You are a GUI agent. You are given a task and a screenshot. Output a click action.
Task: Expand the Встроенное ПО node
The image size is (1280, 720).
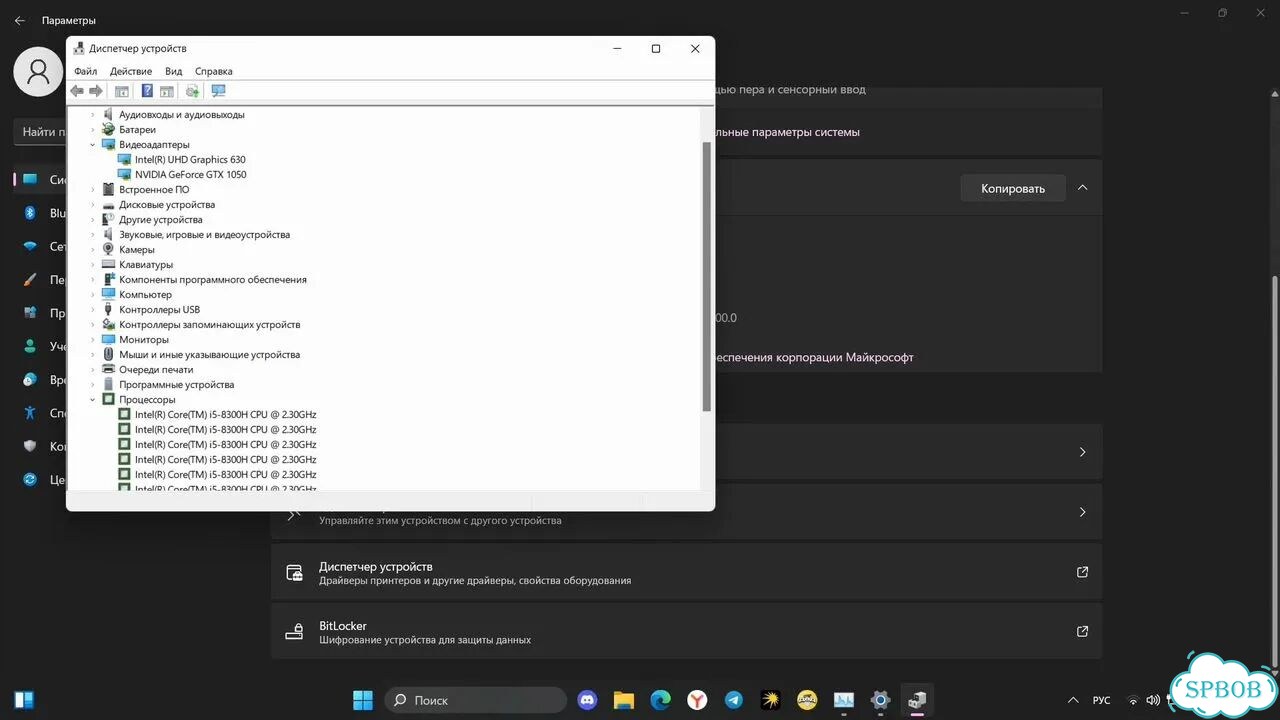click(x=93, y=189)
